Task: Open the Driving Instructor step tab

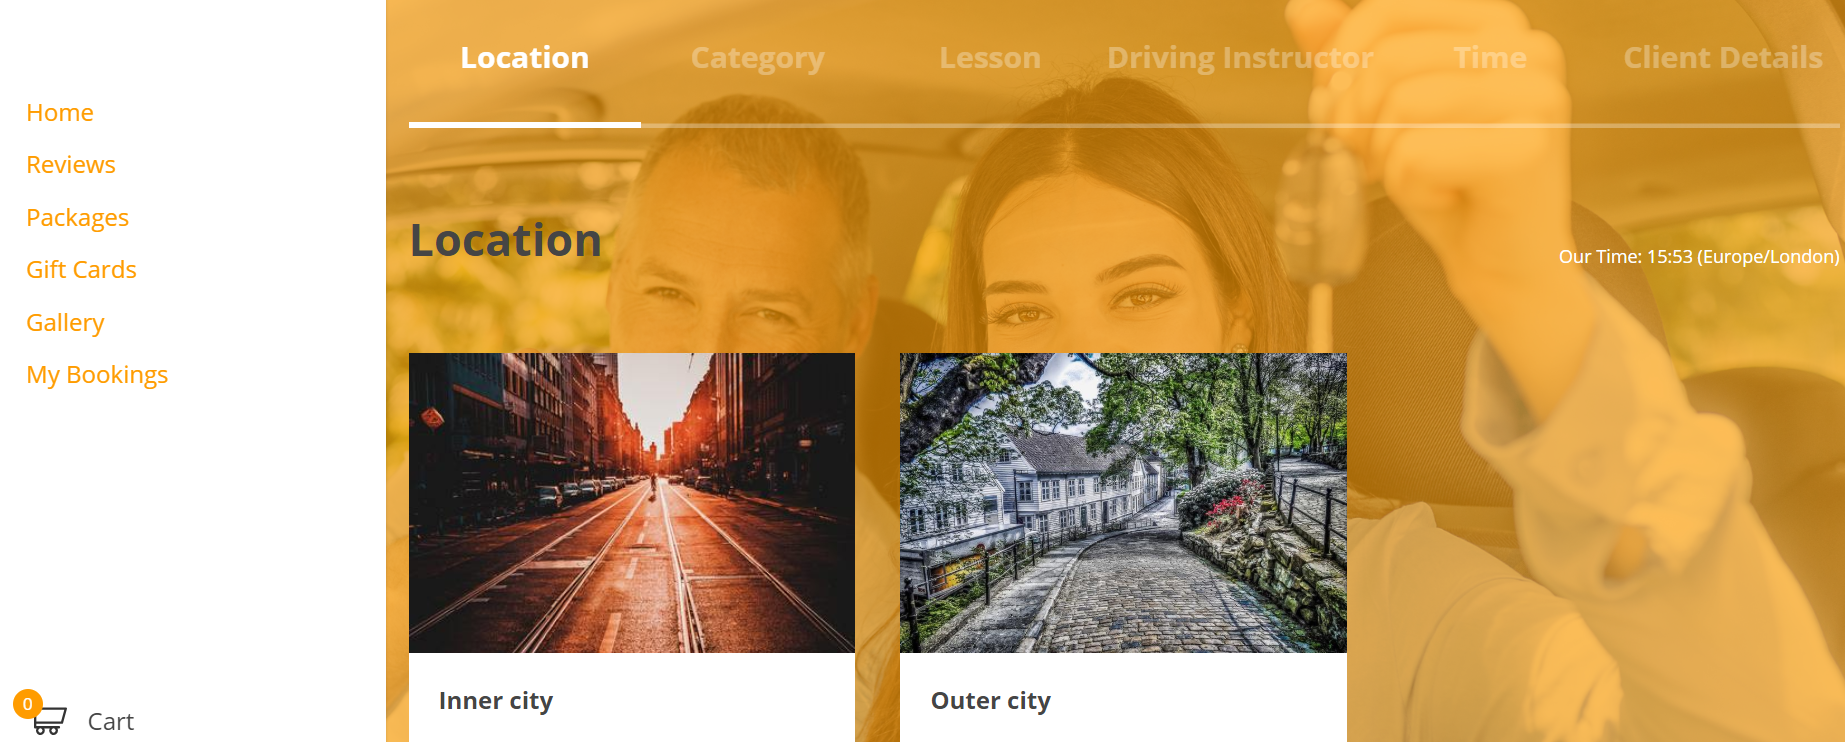Action: (x=1240, y=58)
